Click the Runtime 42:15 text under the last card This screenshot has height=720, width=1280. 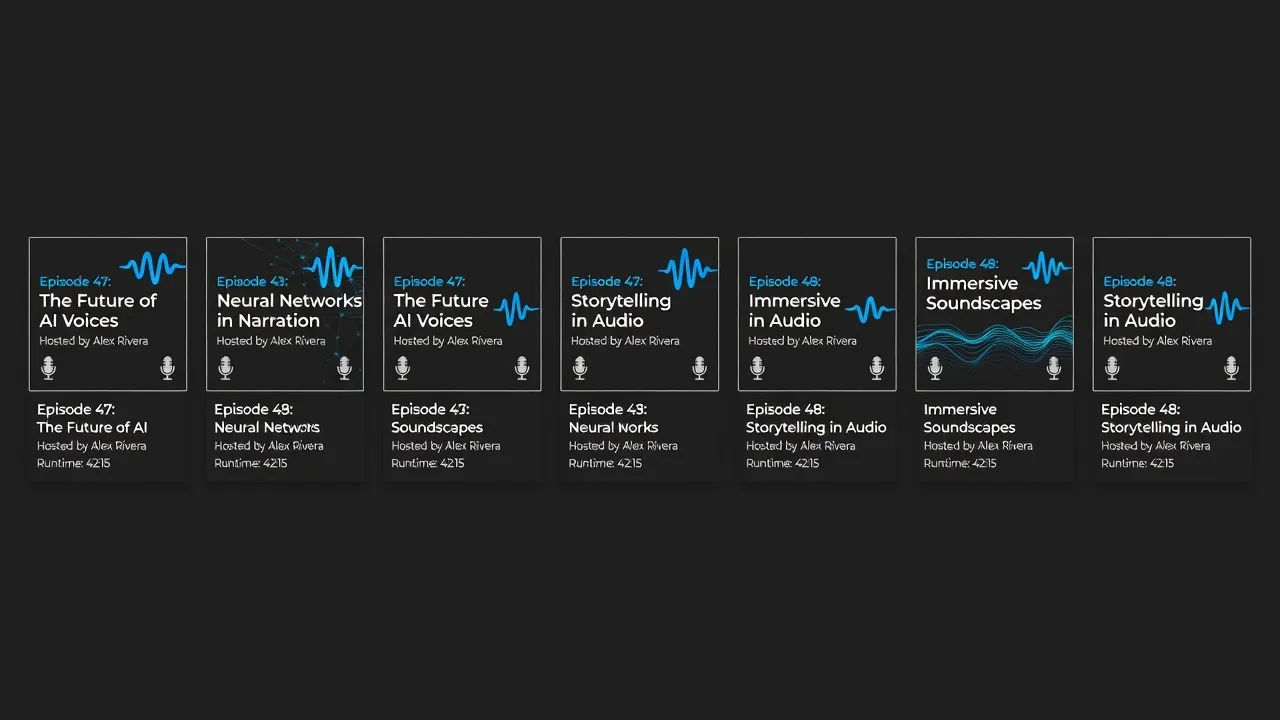(x=1137, y=463)
